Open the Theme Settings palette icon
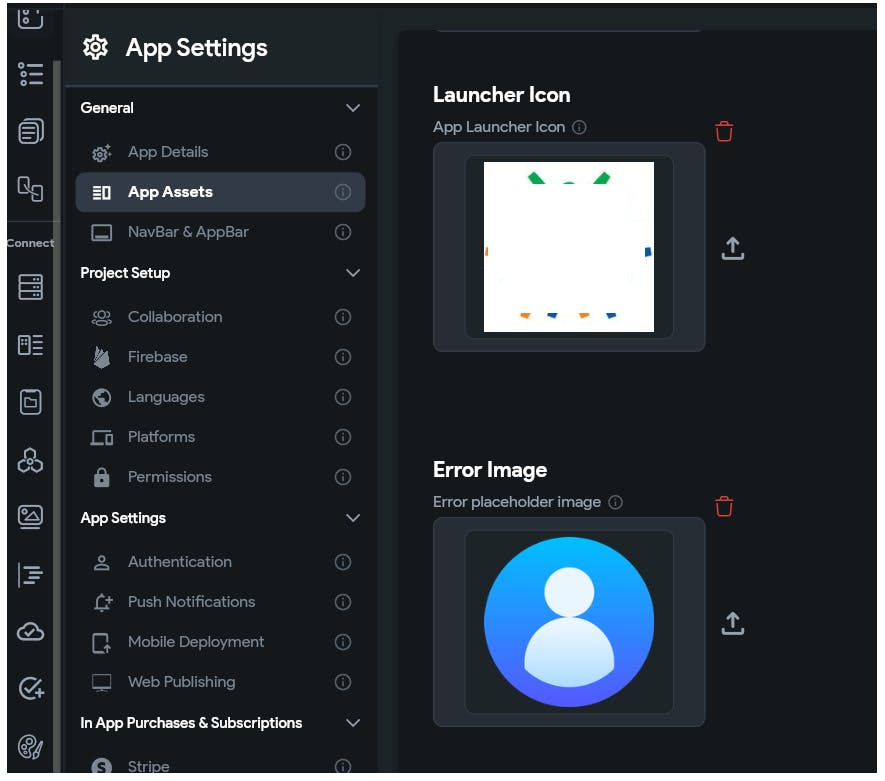Screen dimensions: 885x781 (x=30, y=747)
